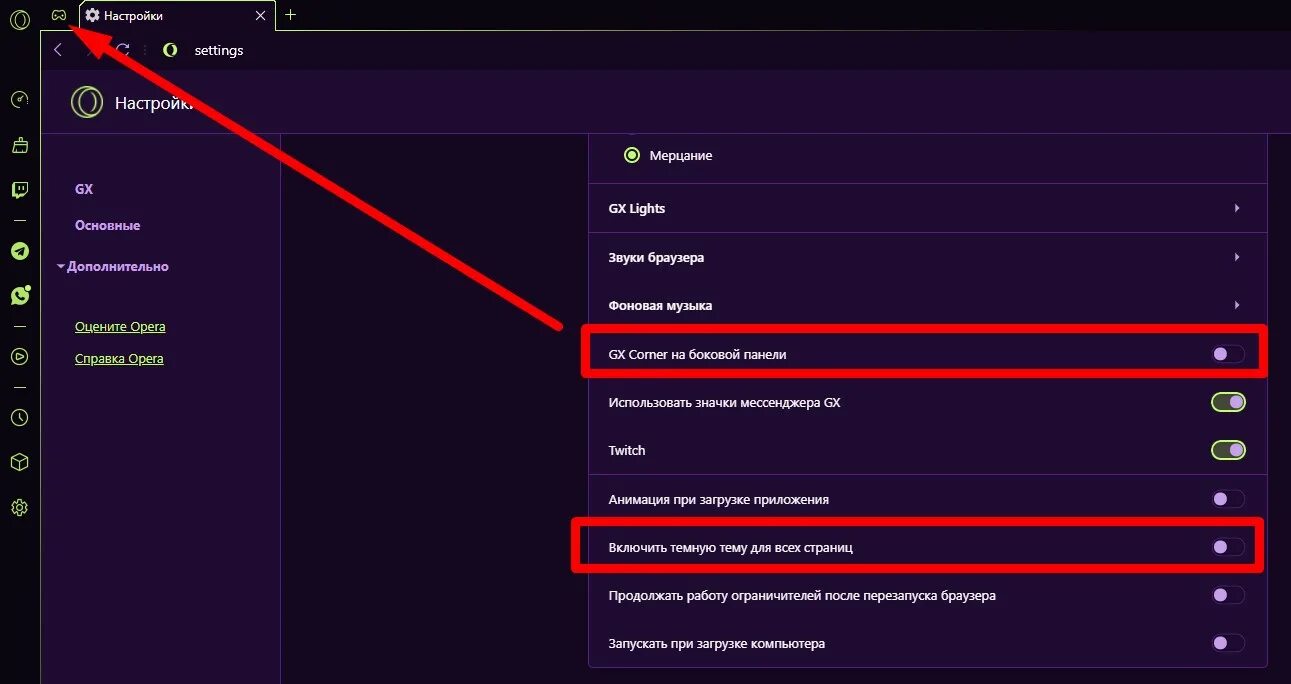Toggle Запускать при загрузке компьютера
The width and height of the screenshot is (1291, 684).
(x=1228, y=643)
